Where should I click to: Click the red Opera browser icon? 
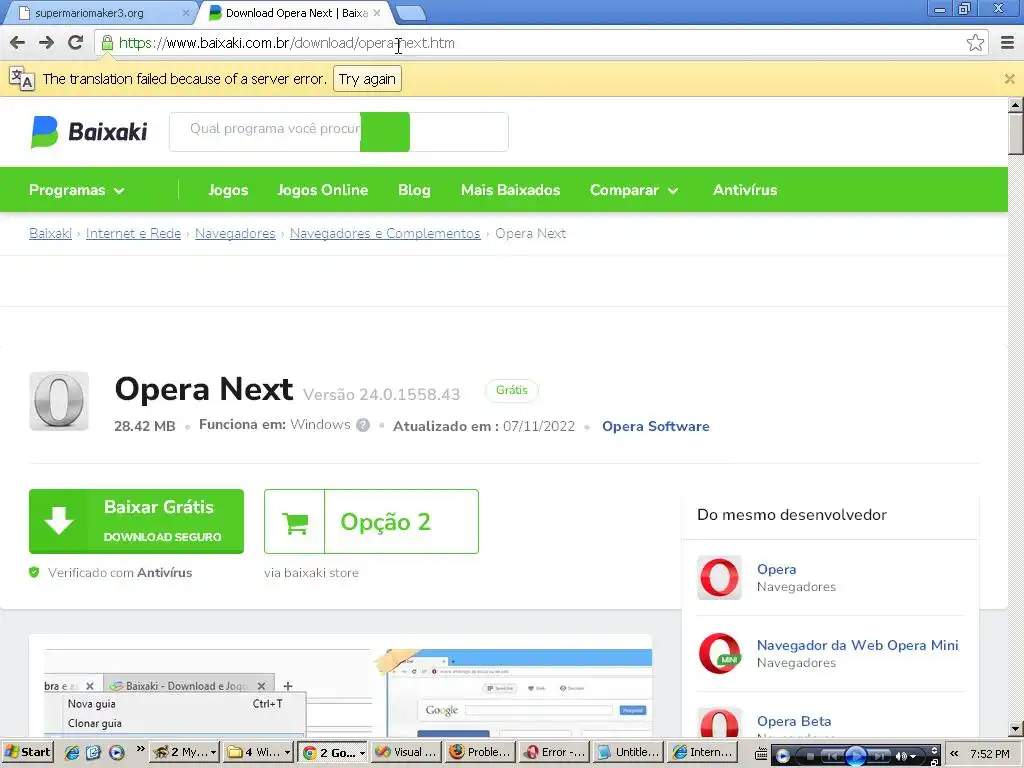(x=719, y=577)
